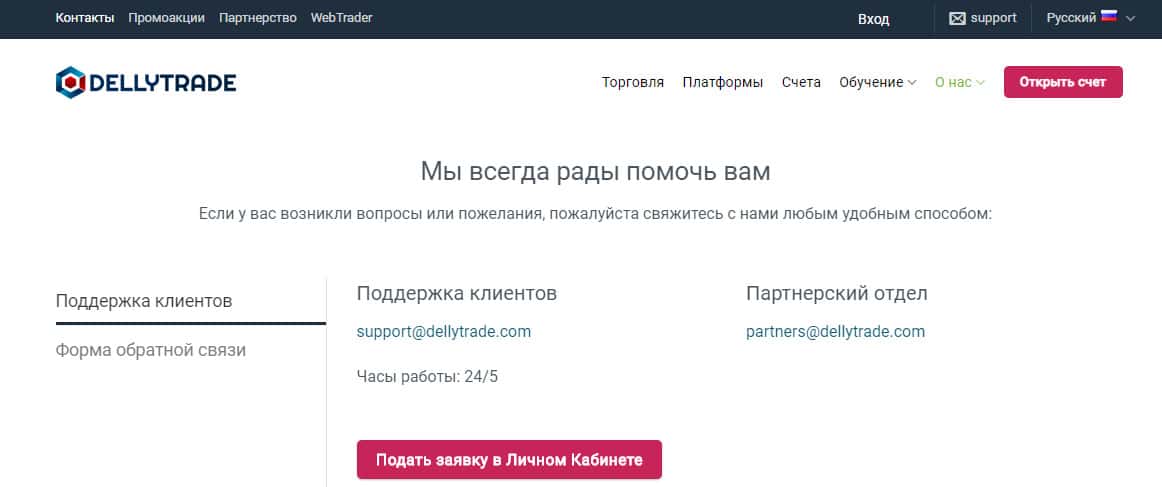Viewport: 1162px width, 487px height.
Task: Open the Контакты top link
Action: tap(84, 17)
